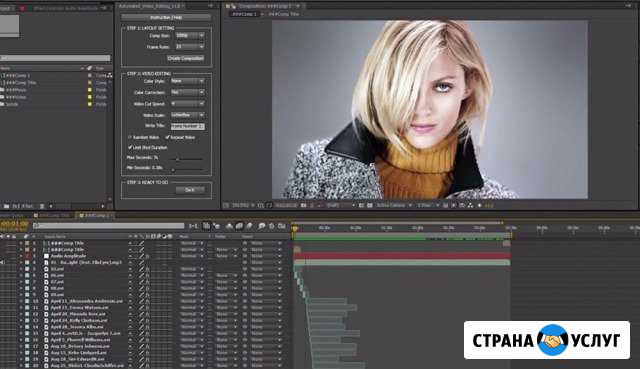Click the Comp Mini-Flowchart icon beside search
Image resolution: width=640 pixels, height=369 pixels.
tap(193, 226)
